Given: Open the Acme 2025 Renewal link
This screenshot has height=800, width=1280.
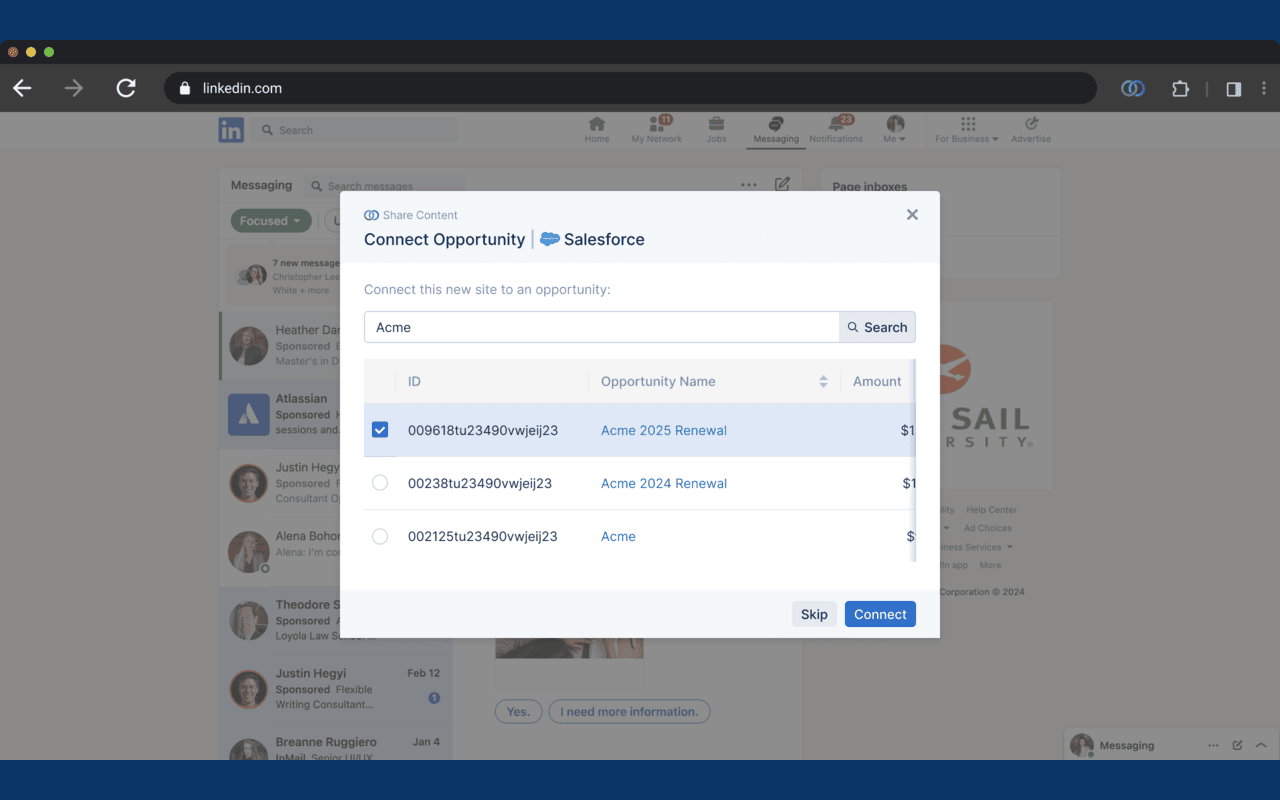Looking at the screenshot, I should point(664,430).
